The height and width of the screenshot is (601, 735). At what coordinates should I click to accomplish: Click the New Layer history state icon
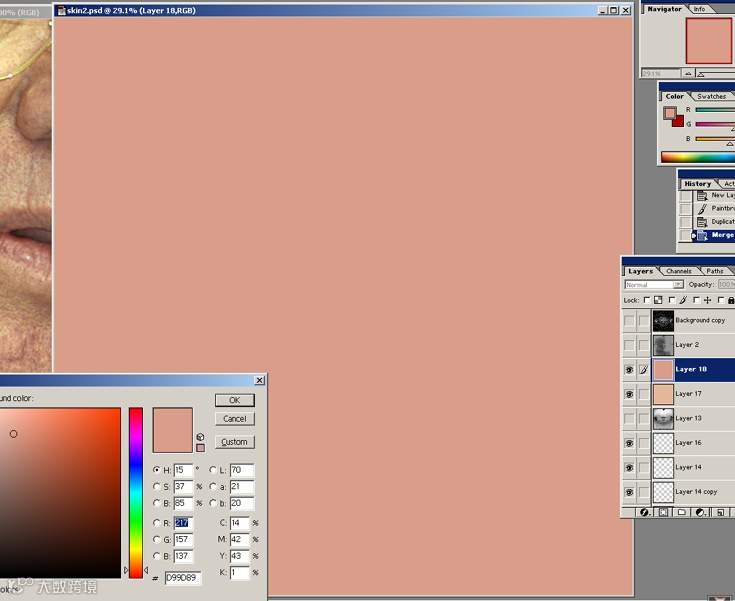pyautogui.click(x=702, y=195)
